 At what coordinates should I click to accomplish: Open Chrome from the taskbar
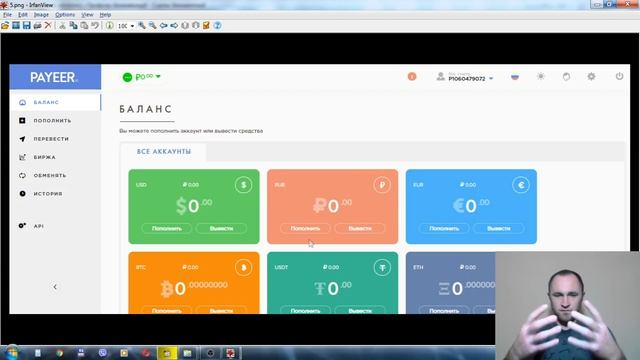pos(59,353)
